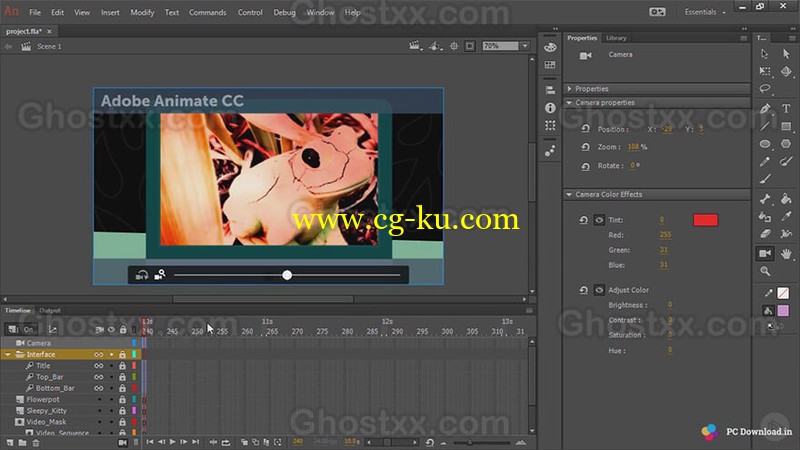Click the camera zoom slider handle
This screenshot has width=800, height=450.
287,276
